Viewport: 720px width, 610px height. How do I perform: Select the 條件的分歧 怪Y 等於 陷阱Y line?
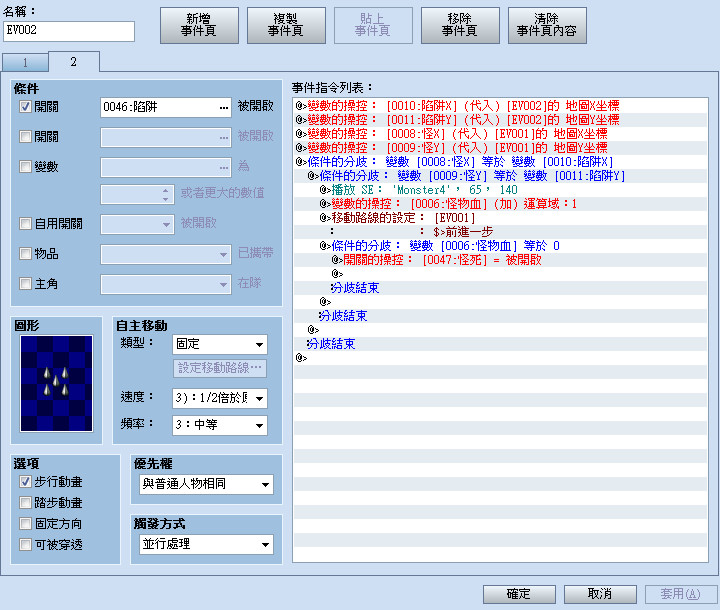(501, 176)
